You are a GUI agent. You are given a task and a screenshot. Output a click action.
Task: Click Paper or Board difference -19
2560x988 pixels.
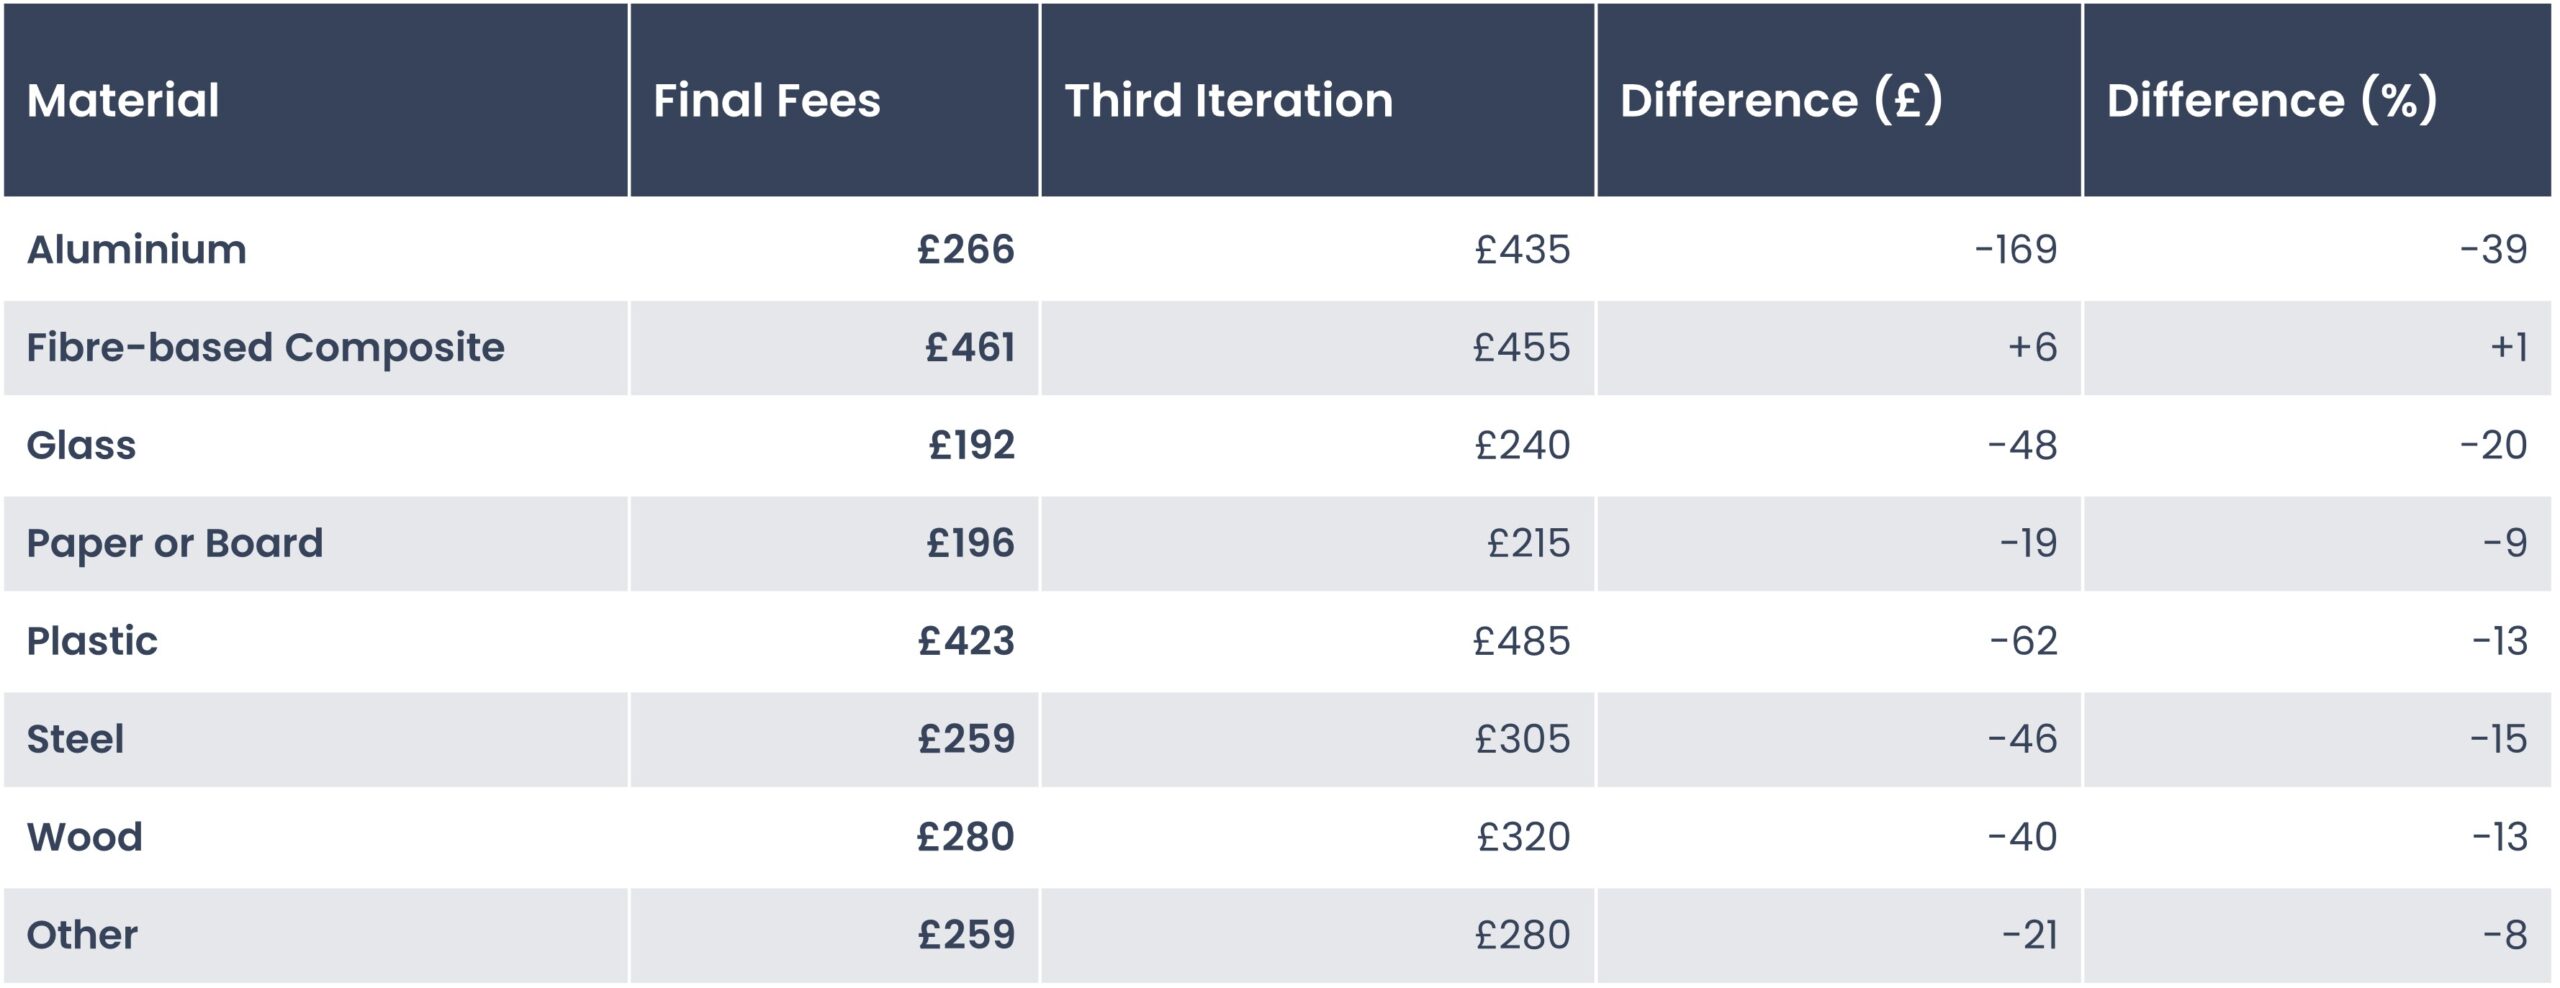(x=2028, y=543)
